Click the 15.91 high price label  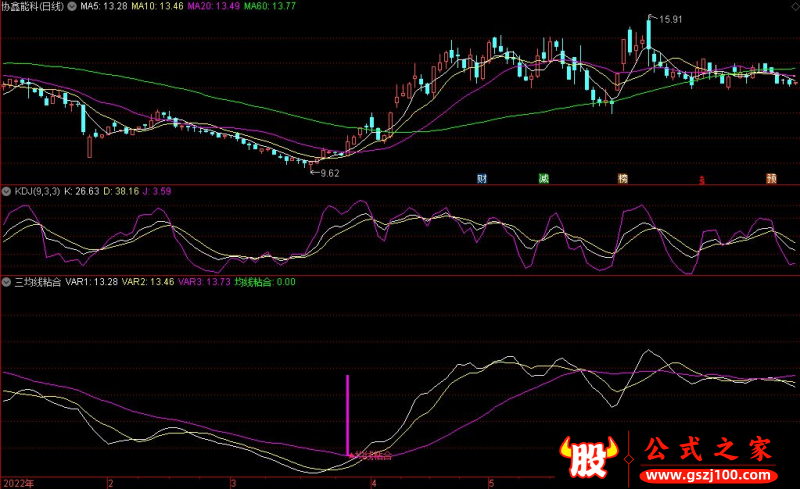(668, 19)
